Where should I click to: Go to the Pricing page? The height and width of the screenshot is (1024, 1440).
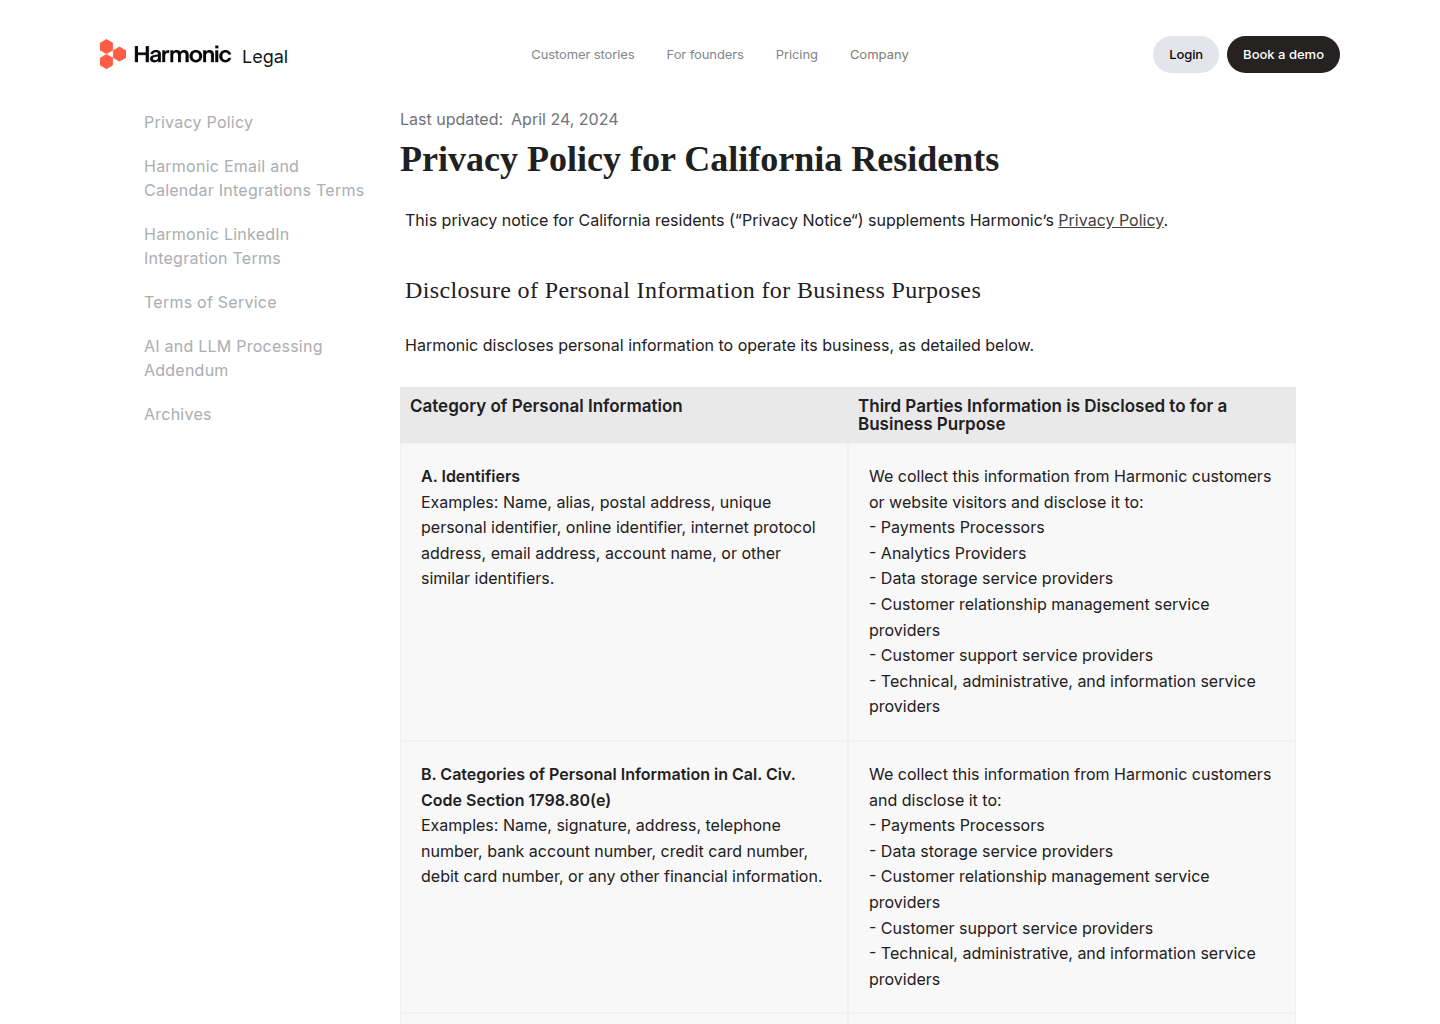point(796,55)
